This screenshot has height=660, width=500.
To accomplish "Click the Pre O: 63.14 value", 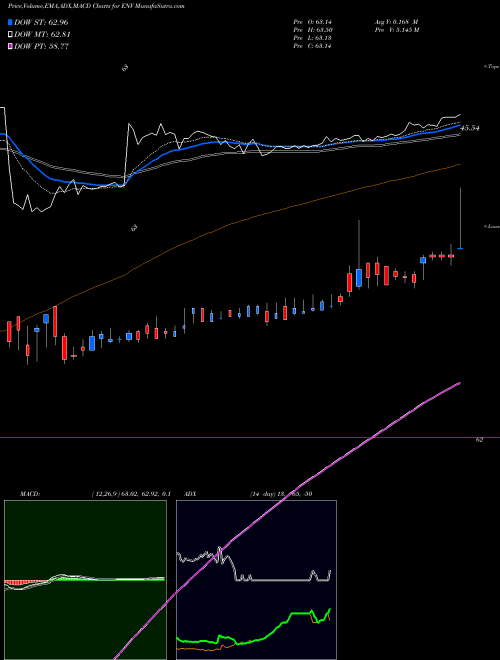I will (312, 22).
